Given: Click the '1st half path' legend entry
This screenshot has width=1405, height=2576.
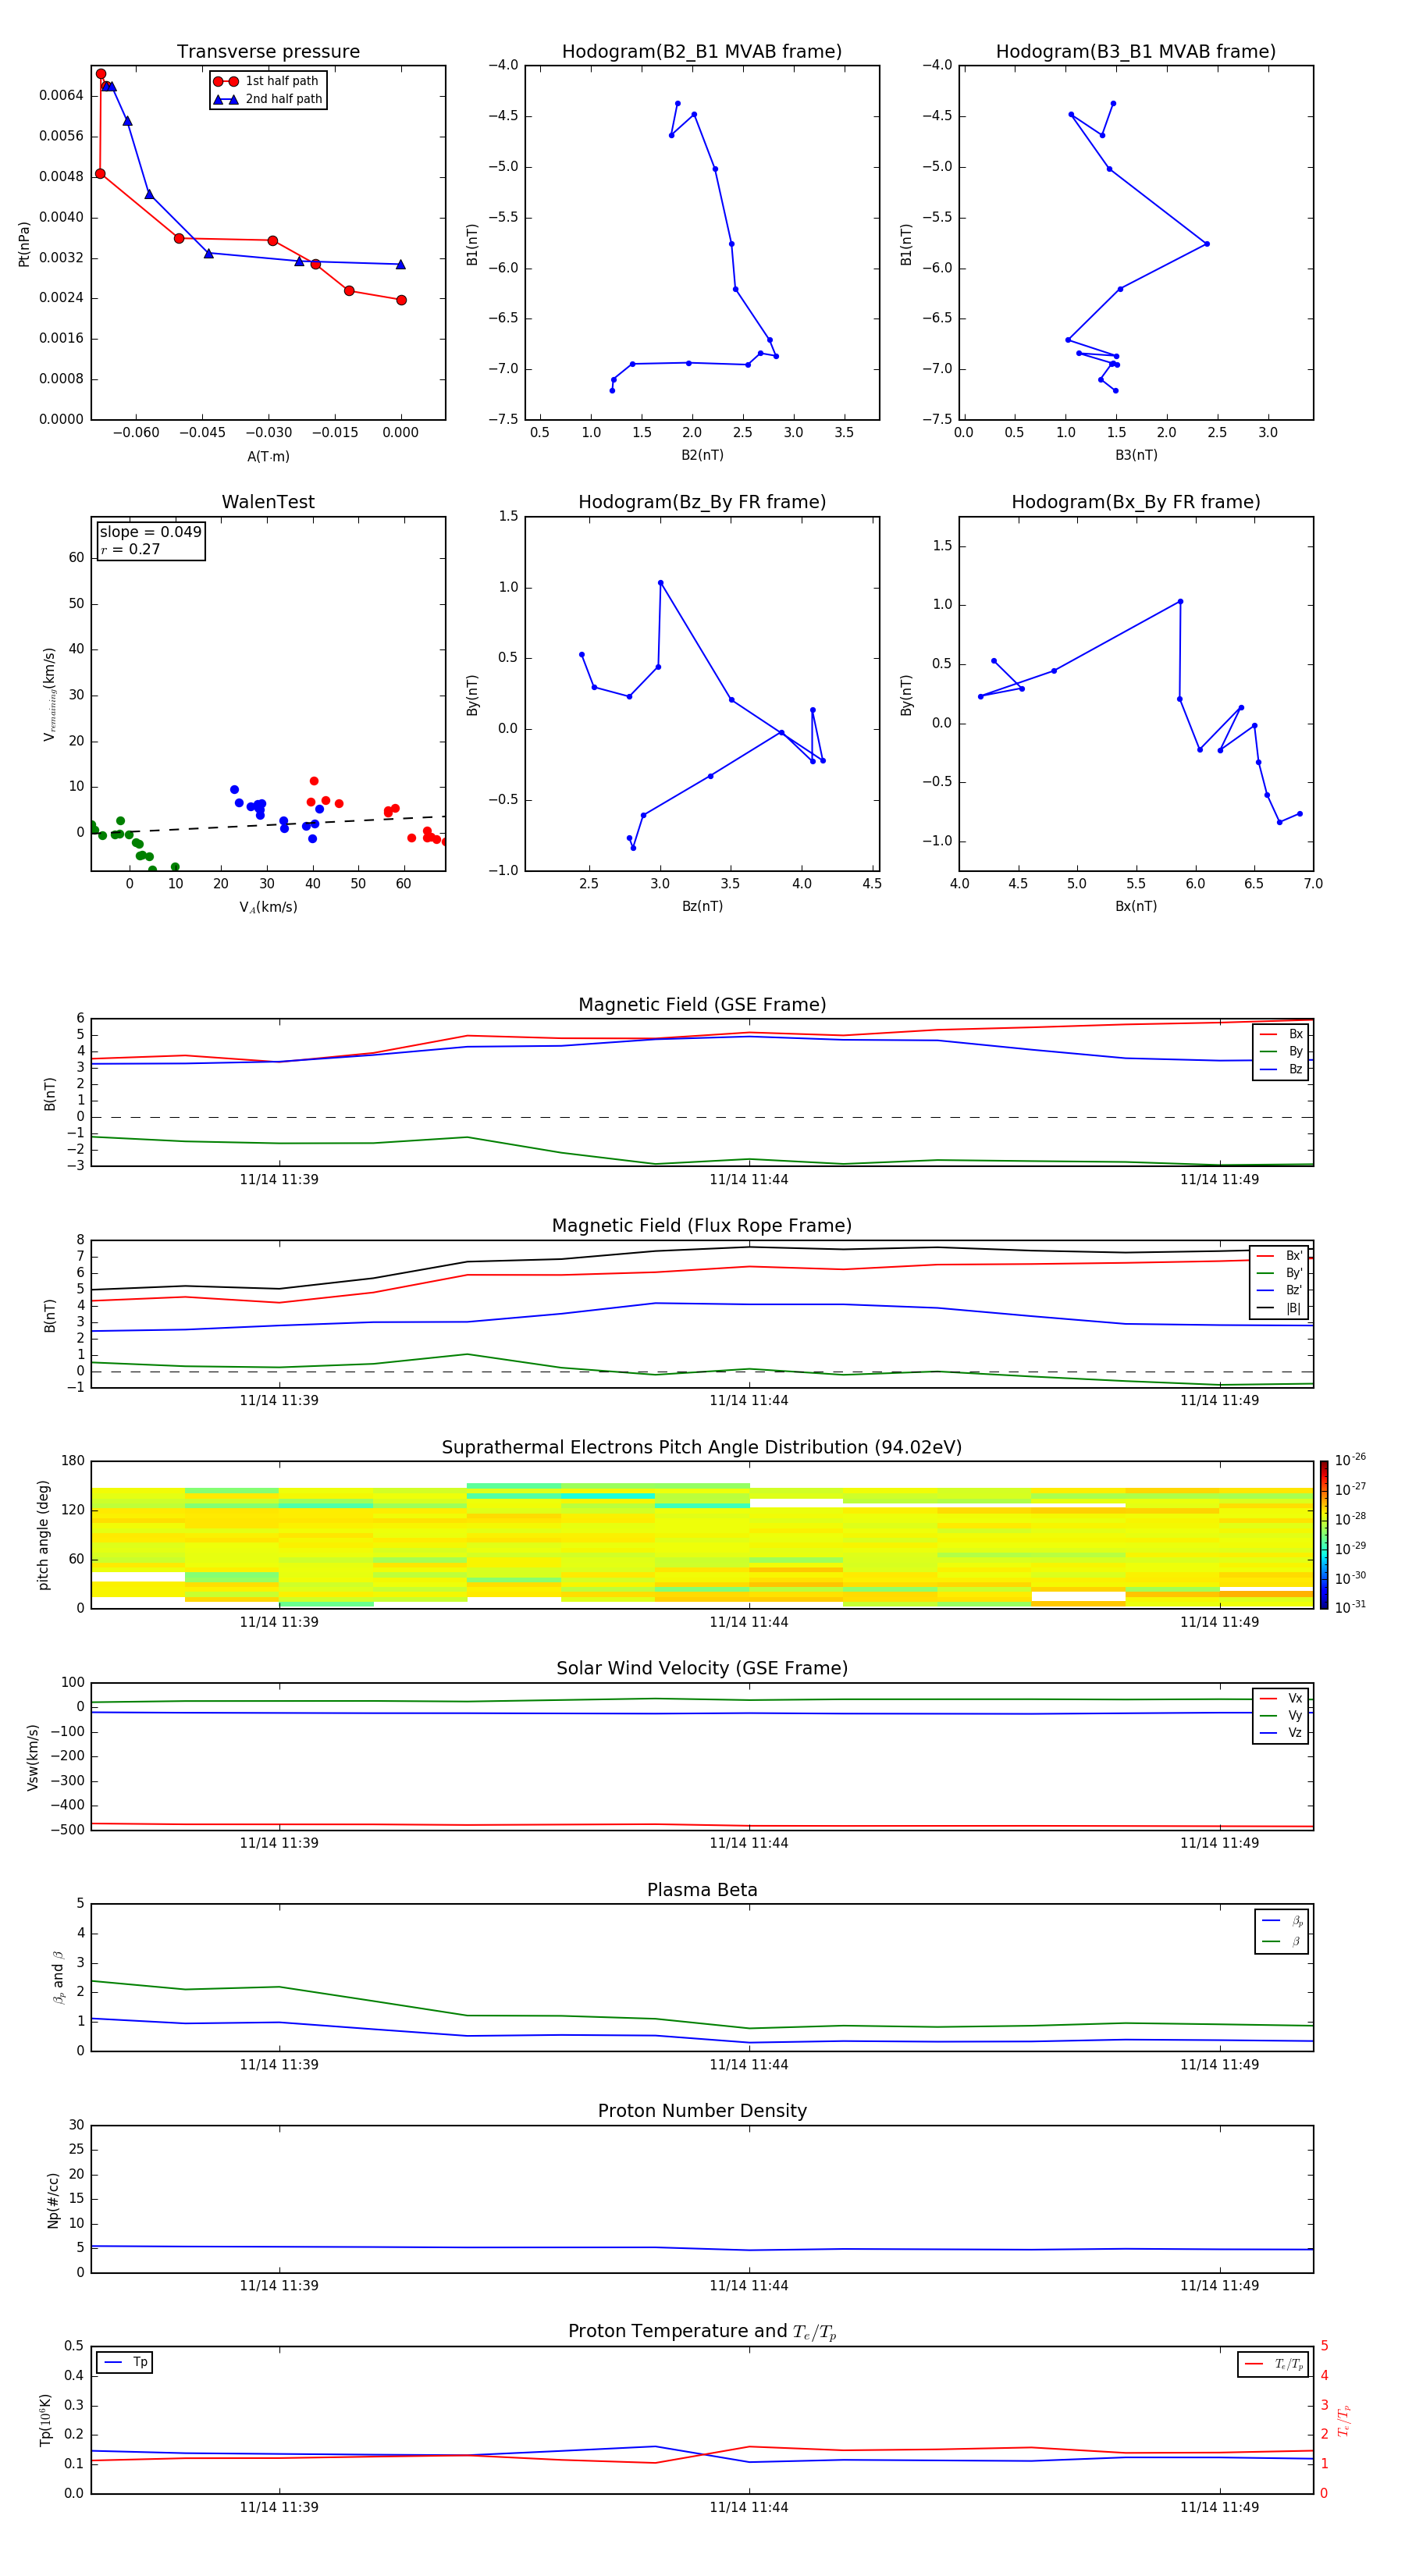Looking at the screenshot, I should (267, 81).
